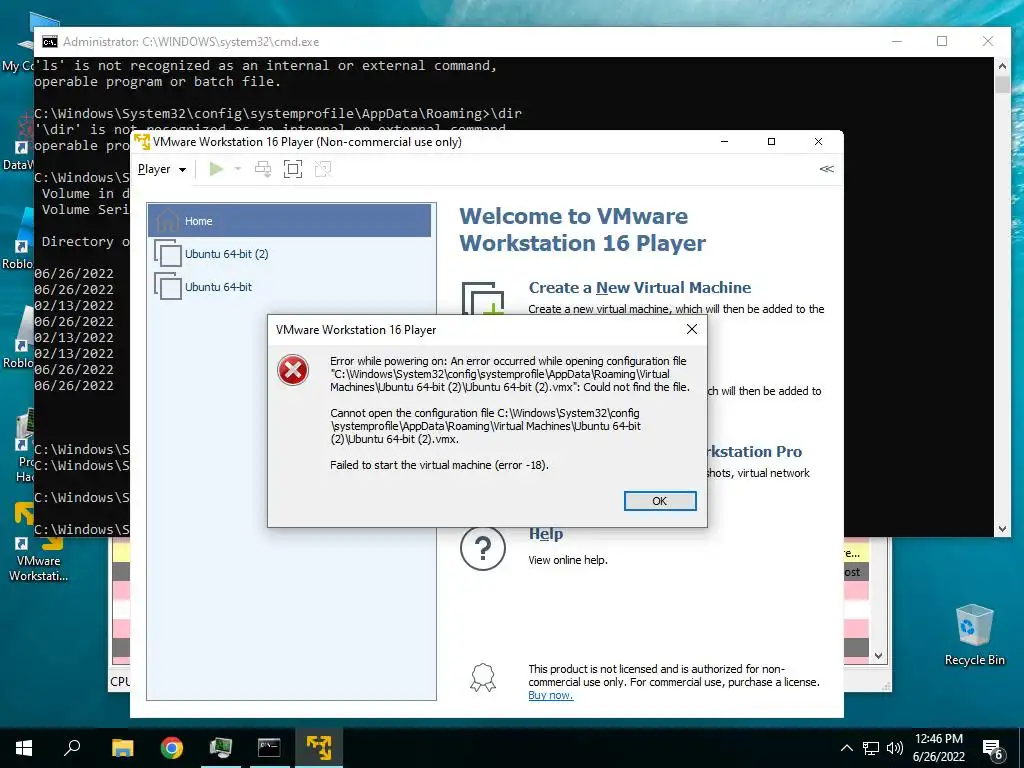Click VMware Player taskbar button
This screenshot has width=1024, height=768.
[x=319, y=747]
